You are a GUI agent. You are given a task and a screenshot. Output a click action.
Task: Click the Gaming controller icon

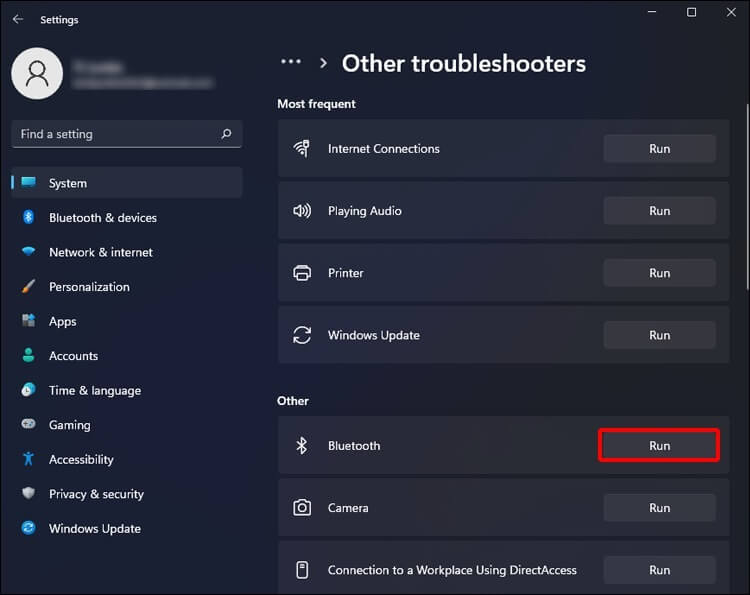[x=28, y=424]
